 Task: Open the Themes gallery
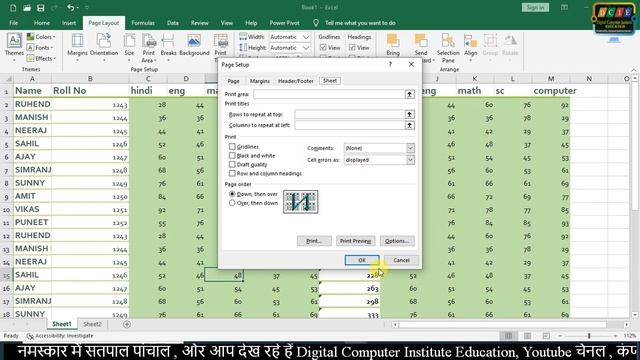[14, 47]
